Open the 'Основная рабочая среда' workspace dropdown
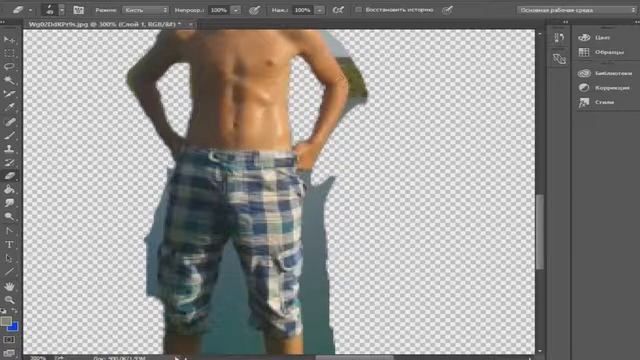 click(577, 10)
